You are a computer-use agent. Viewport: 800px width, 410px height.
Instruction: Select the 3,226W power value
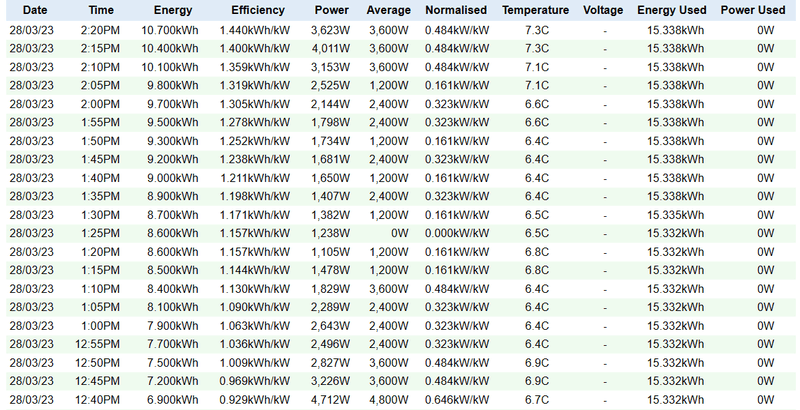(x=330, y=381)
